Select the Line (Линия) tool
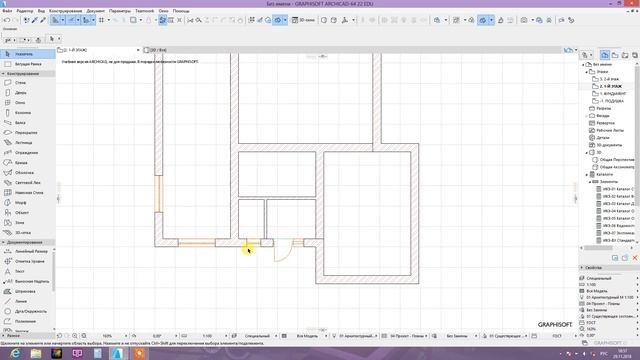 26,301
